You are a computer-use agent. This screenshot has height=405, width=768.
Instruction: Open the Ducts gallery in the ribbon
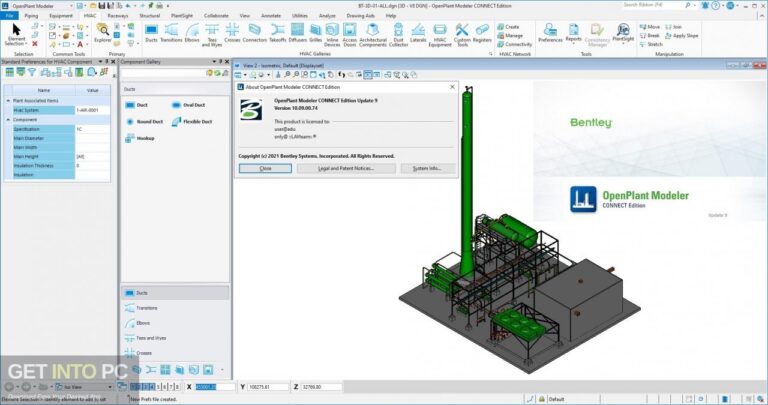(151, 33)
